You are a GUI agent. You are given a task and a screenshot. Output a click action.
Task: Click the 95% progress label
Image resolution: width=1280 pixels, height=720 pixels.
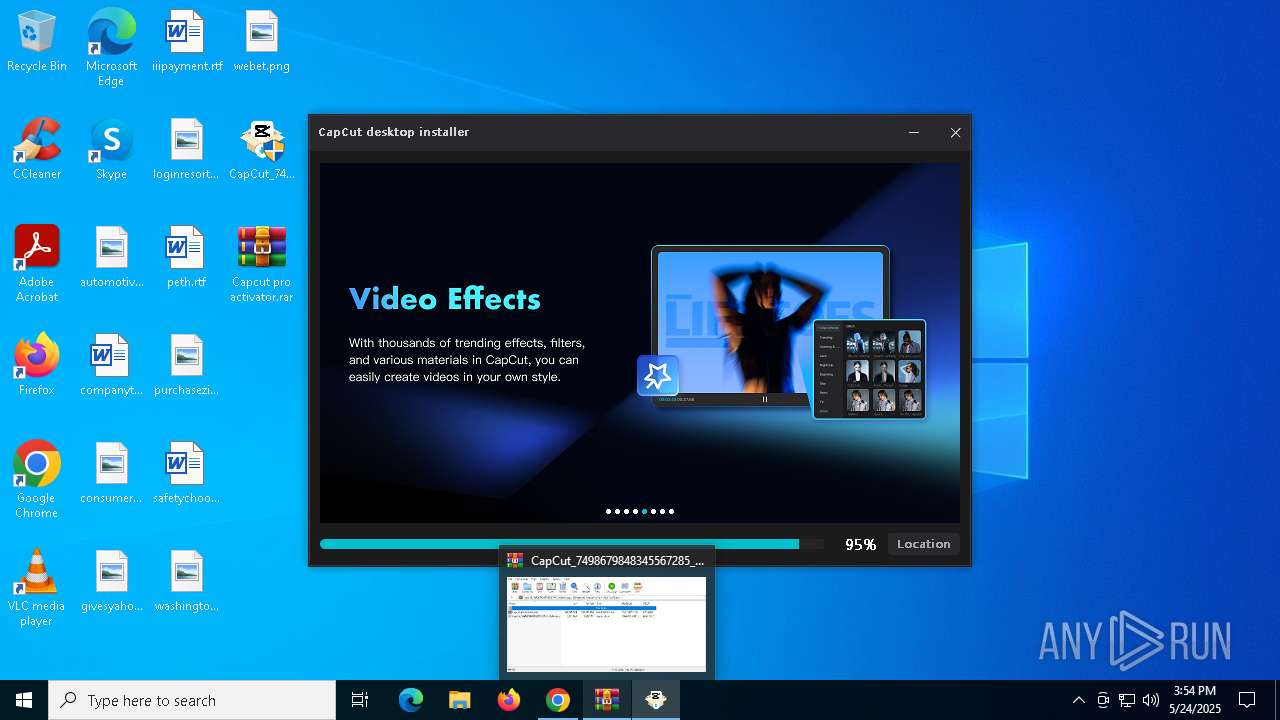pos(860,544)
